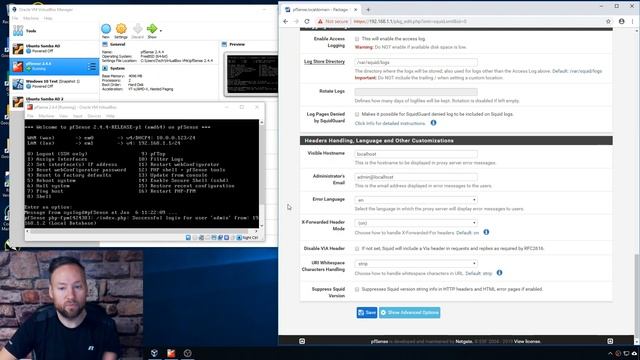
Task: Click the browser Back arrow
Action: click(286, 21)
